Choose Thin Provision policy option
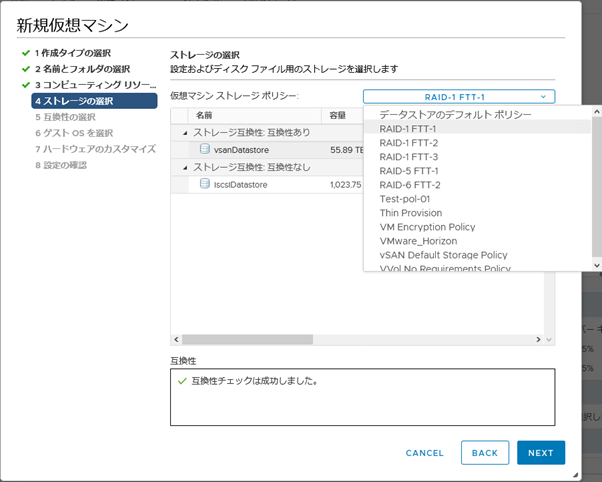Screen dimensions: 602x482 click(x=412, y=213)
